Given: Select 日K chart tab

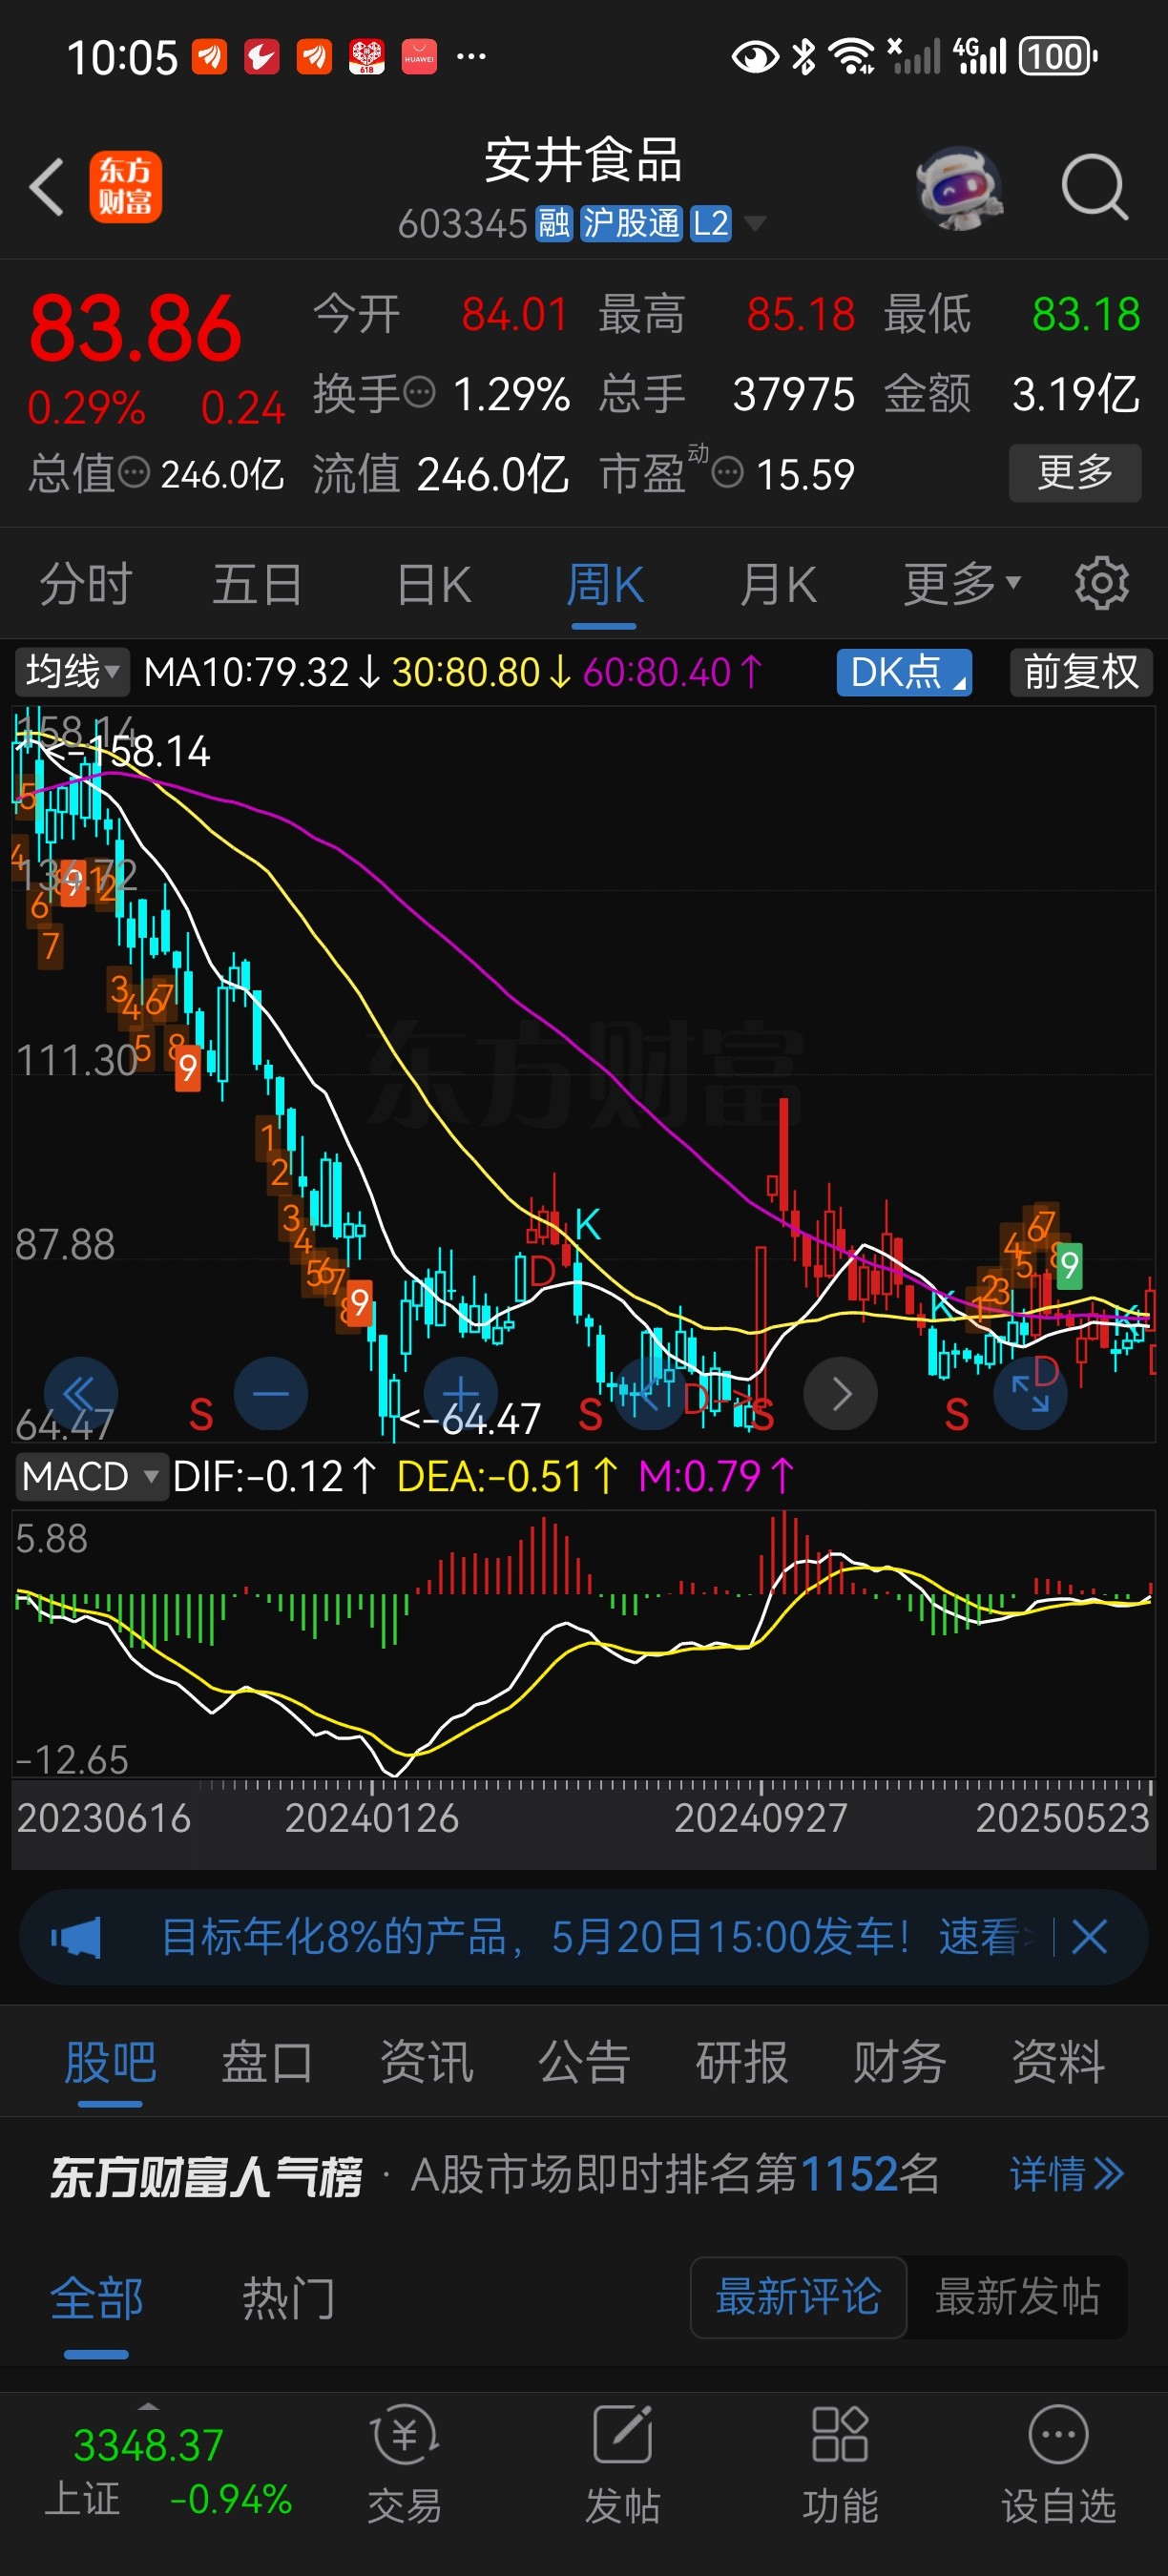Looking at the screenshot, I should (434, 584).
